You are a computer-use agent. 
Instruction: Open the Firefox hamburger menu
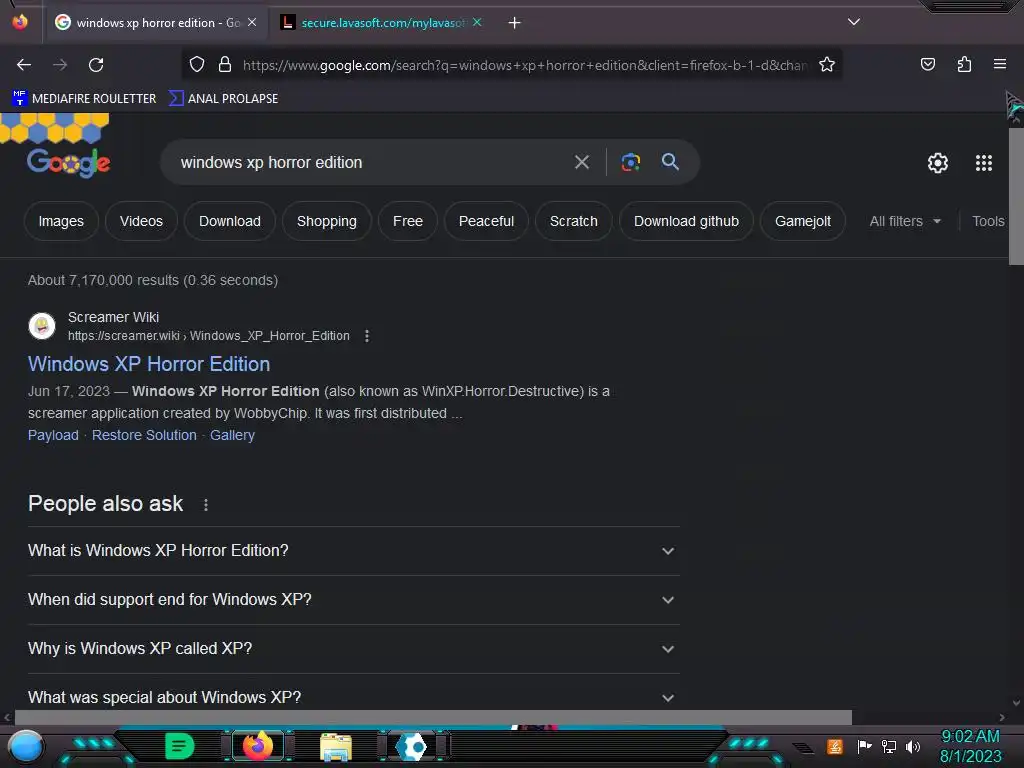[x=1000, y=64]
